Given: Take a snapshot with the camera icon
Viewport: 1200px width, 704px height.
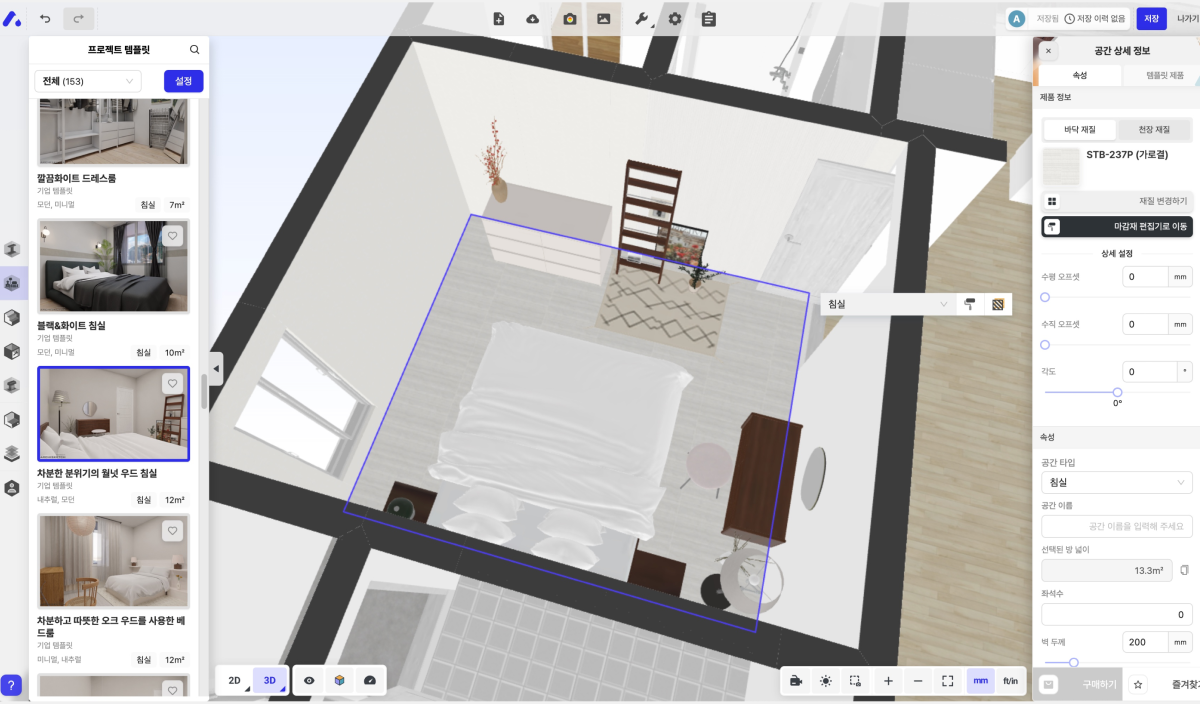Looking at the screenshot, I should (x=569, y=18).
